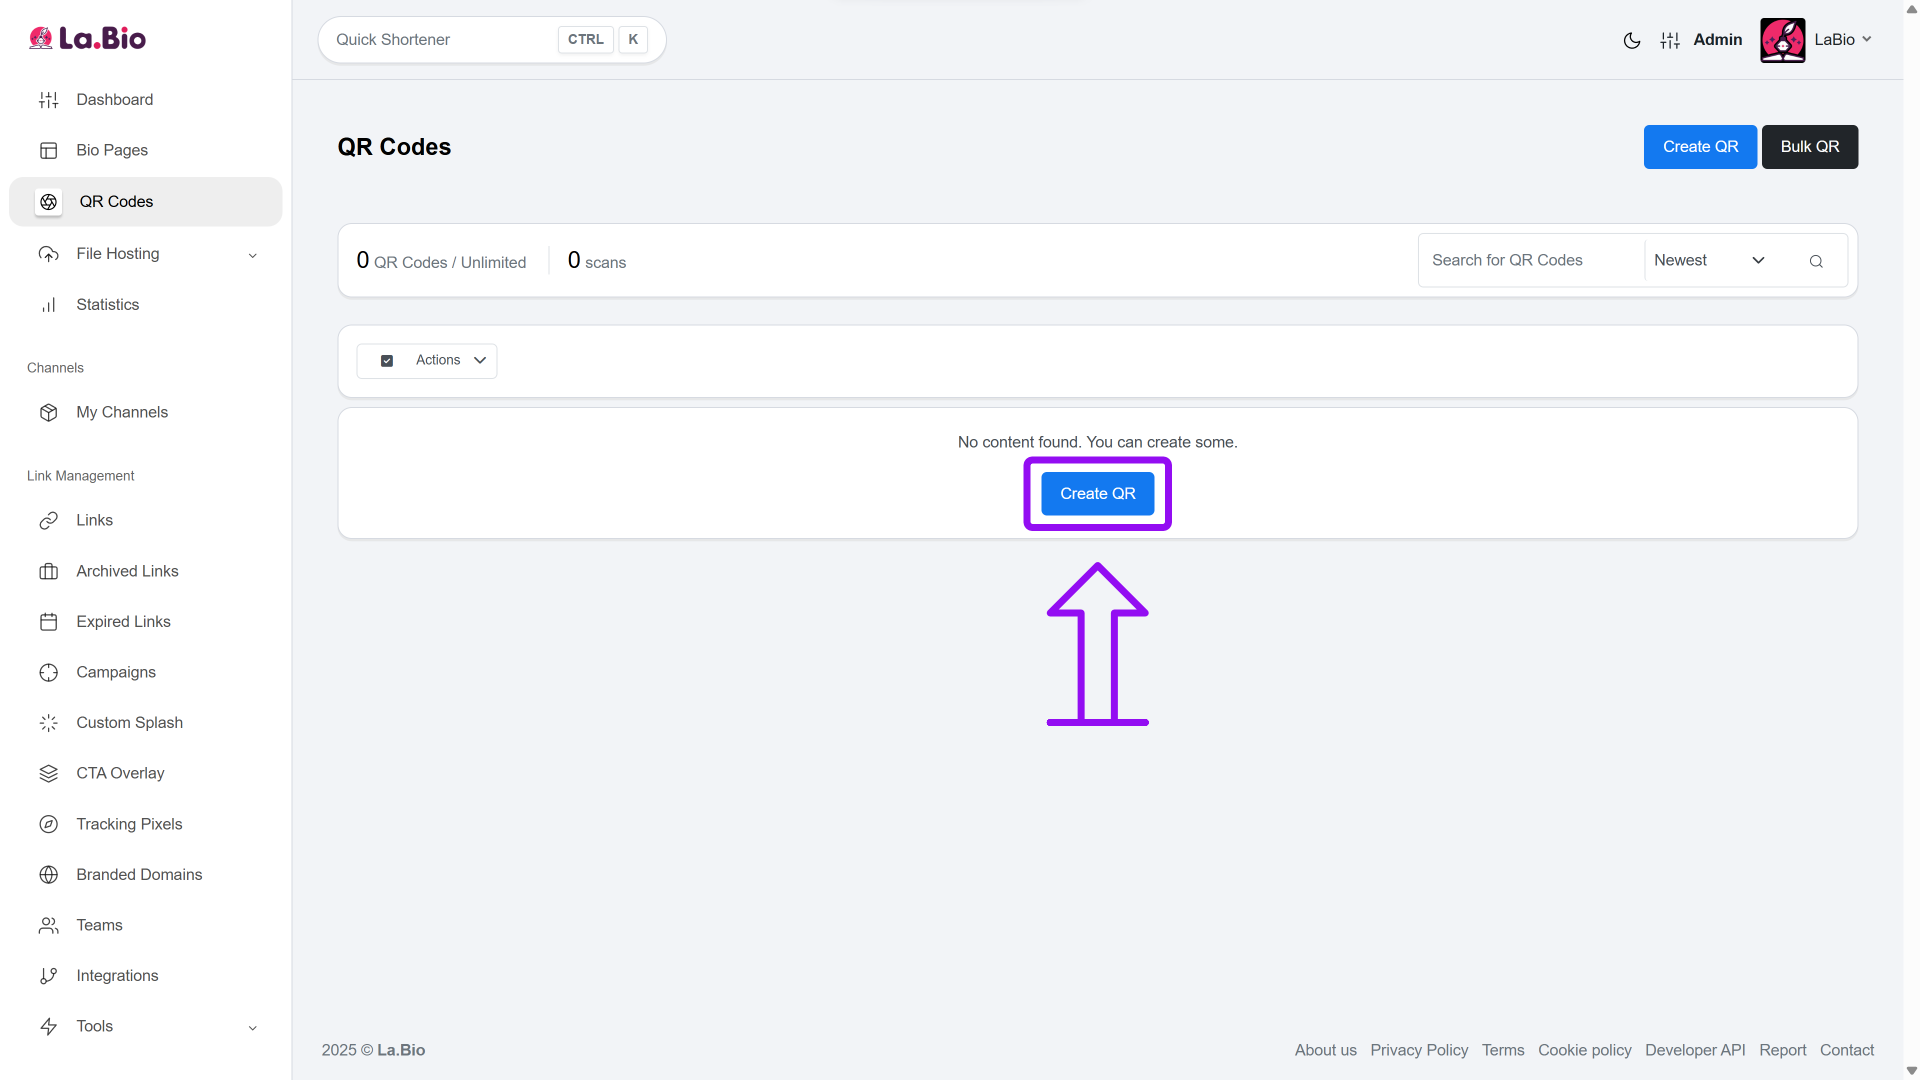This screenshot has width=1920, height=1080.
Task: Click the Campaigns sidebar icon
Action: point(48,673)
